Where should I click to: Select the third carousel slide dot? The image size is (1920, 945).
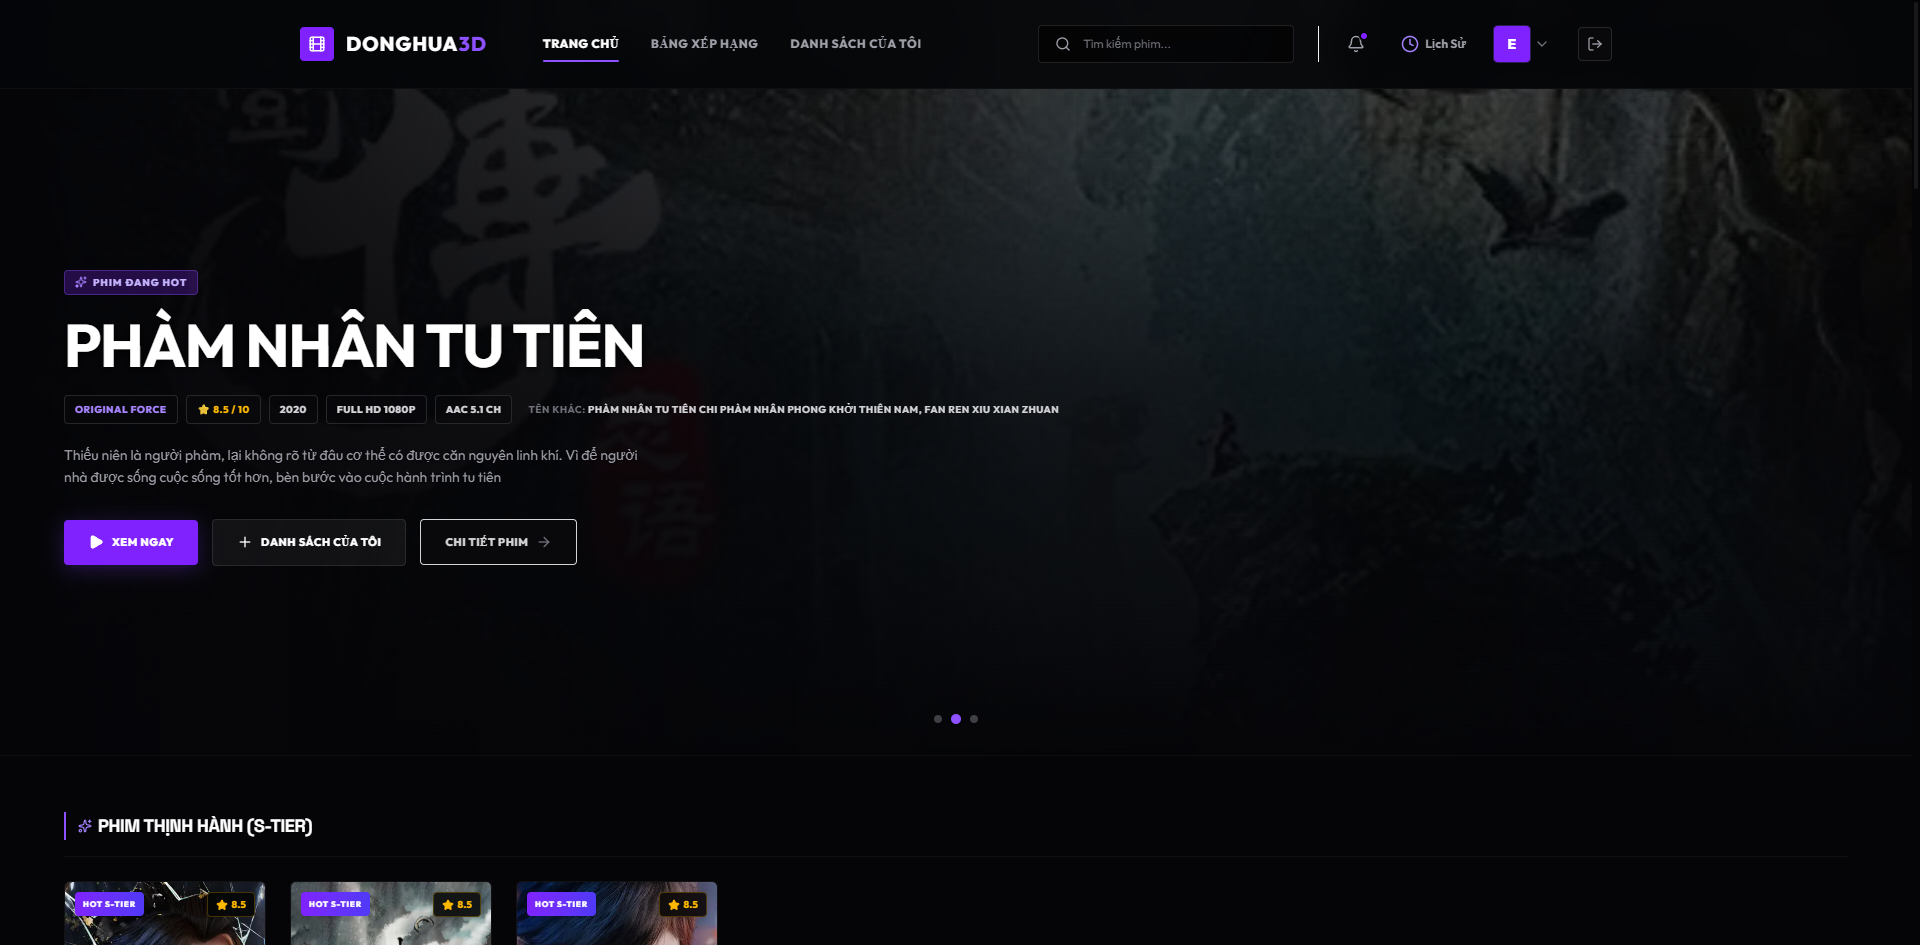click(x=974, y=719)
